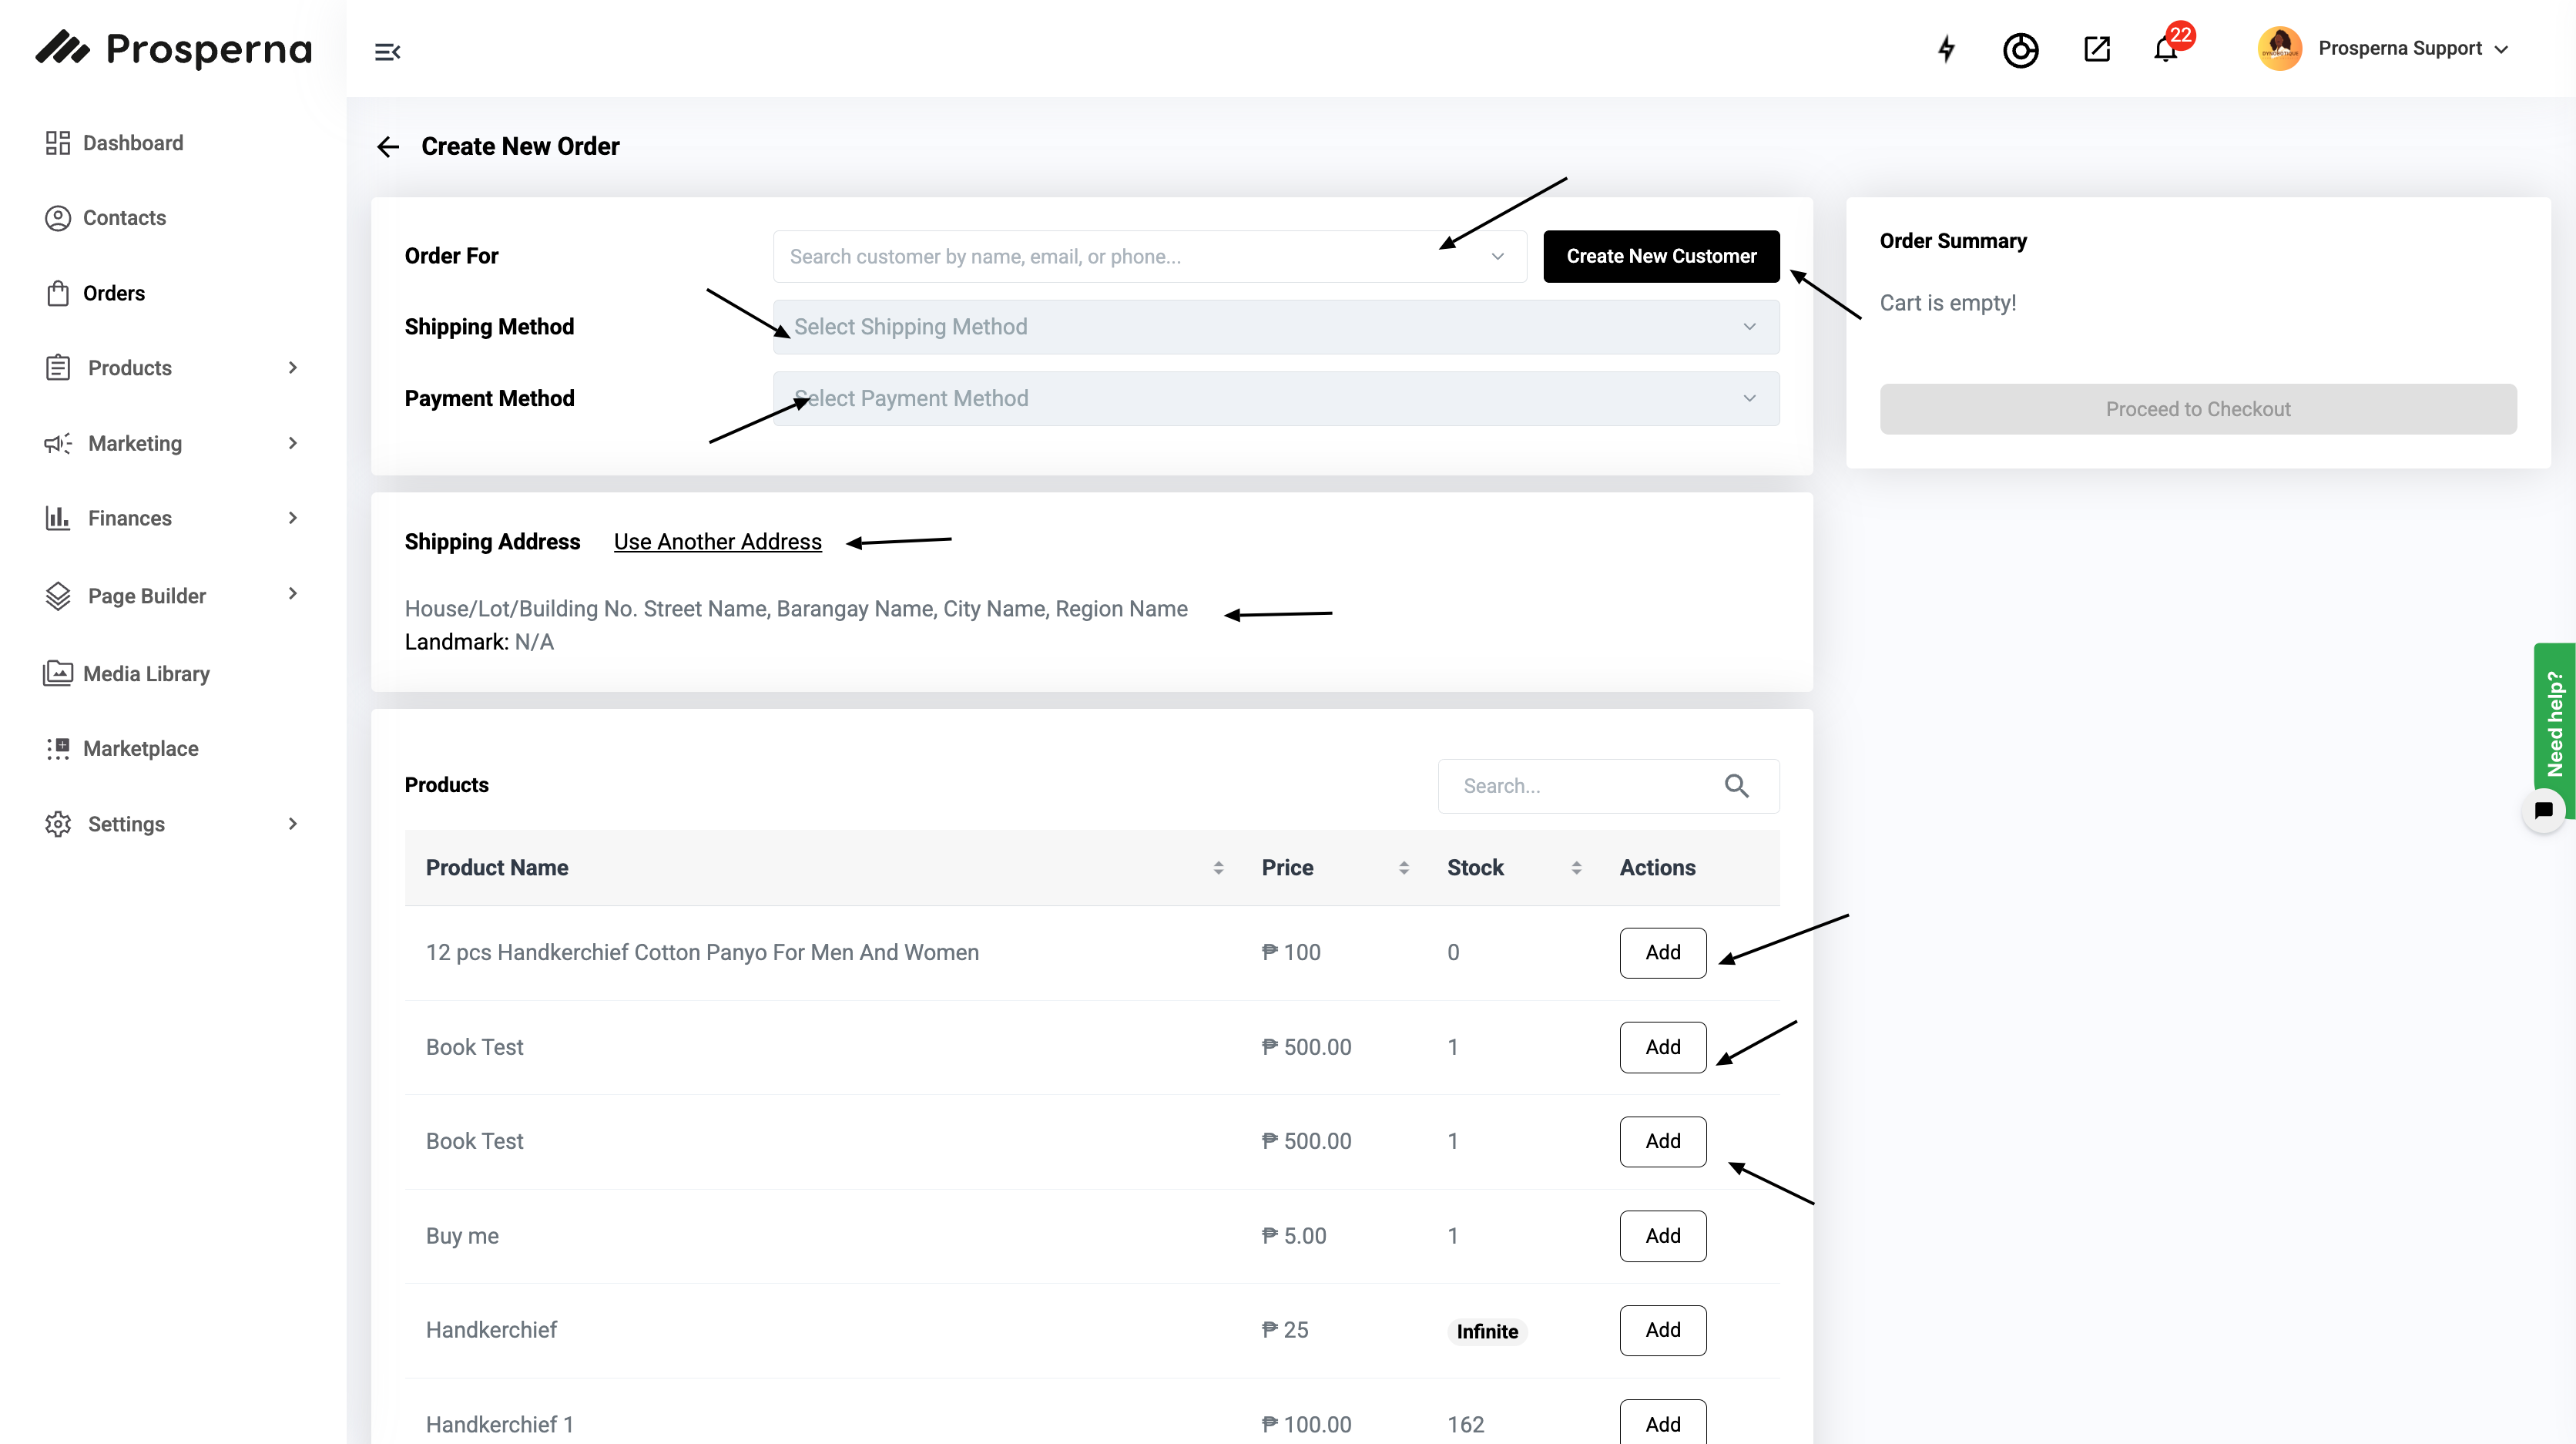Click the circular chart icon in header
The height and width of the screenshot is (1444, 2576).
(x=2020, y=50)
